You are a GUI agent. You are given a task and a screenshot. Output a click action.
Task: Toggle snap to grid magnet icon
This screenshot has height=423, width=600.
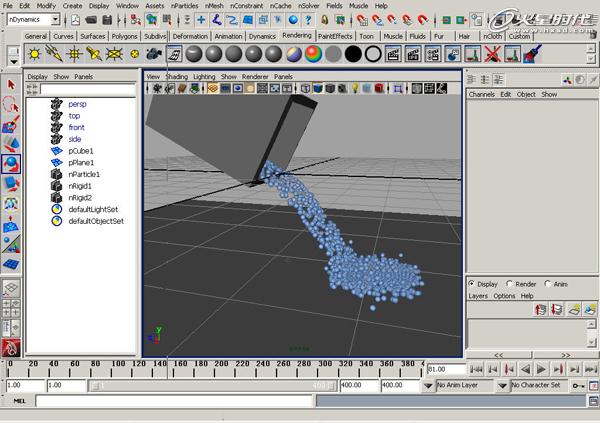pos(362,20)
